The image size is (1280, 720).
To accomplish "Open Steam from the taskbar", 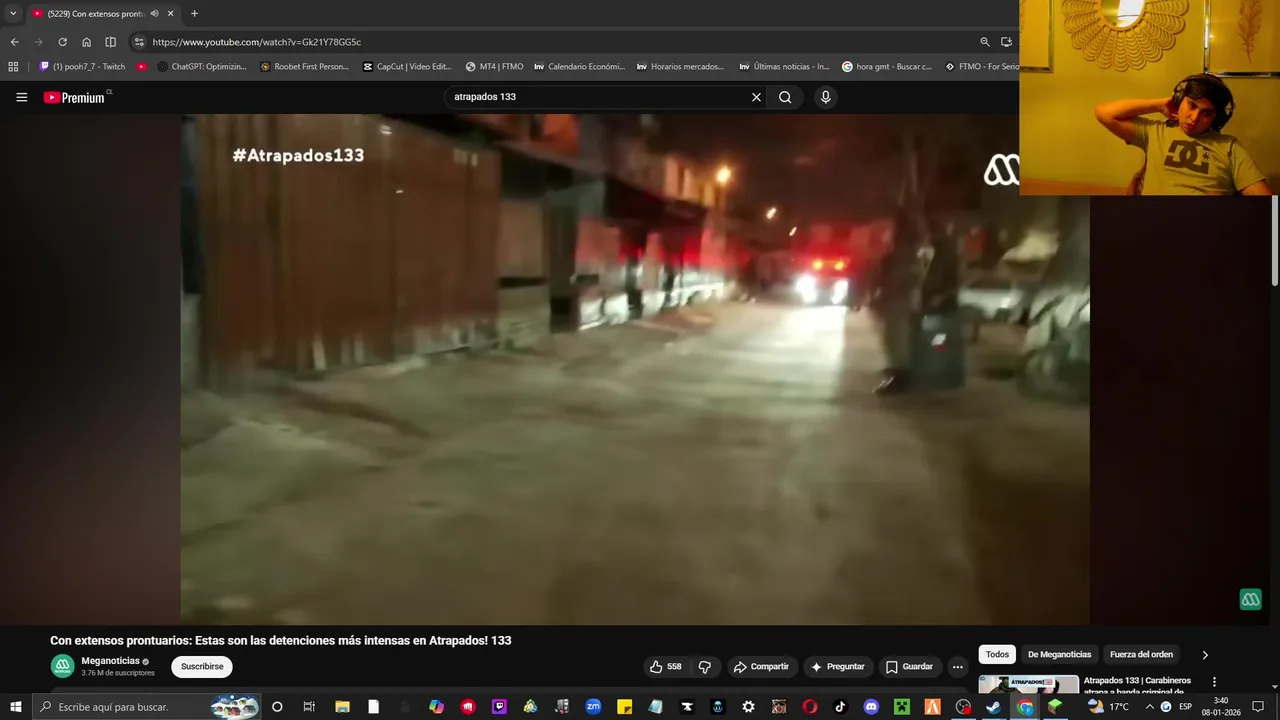I will point(994,707).
